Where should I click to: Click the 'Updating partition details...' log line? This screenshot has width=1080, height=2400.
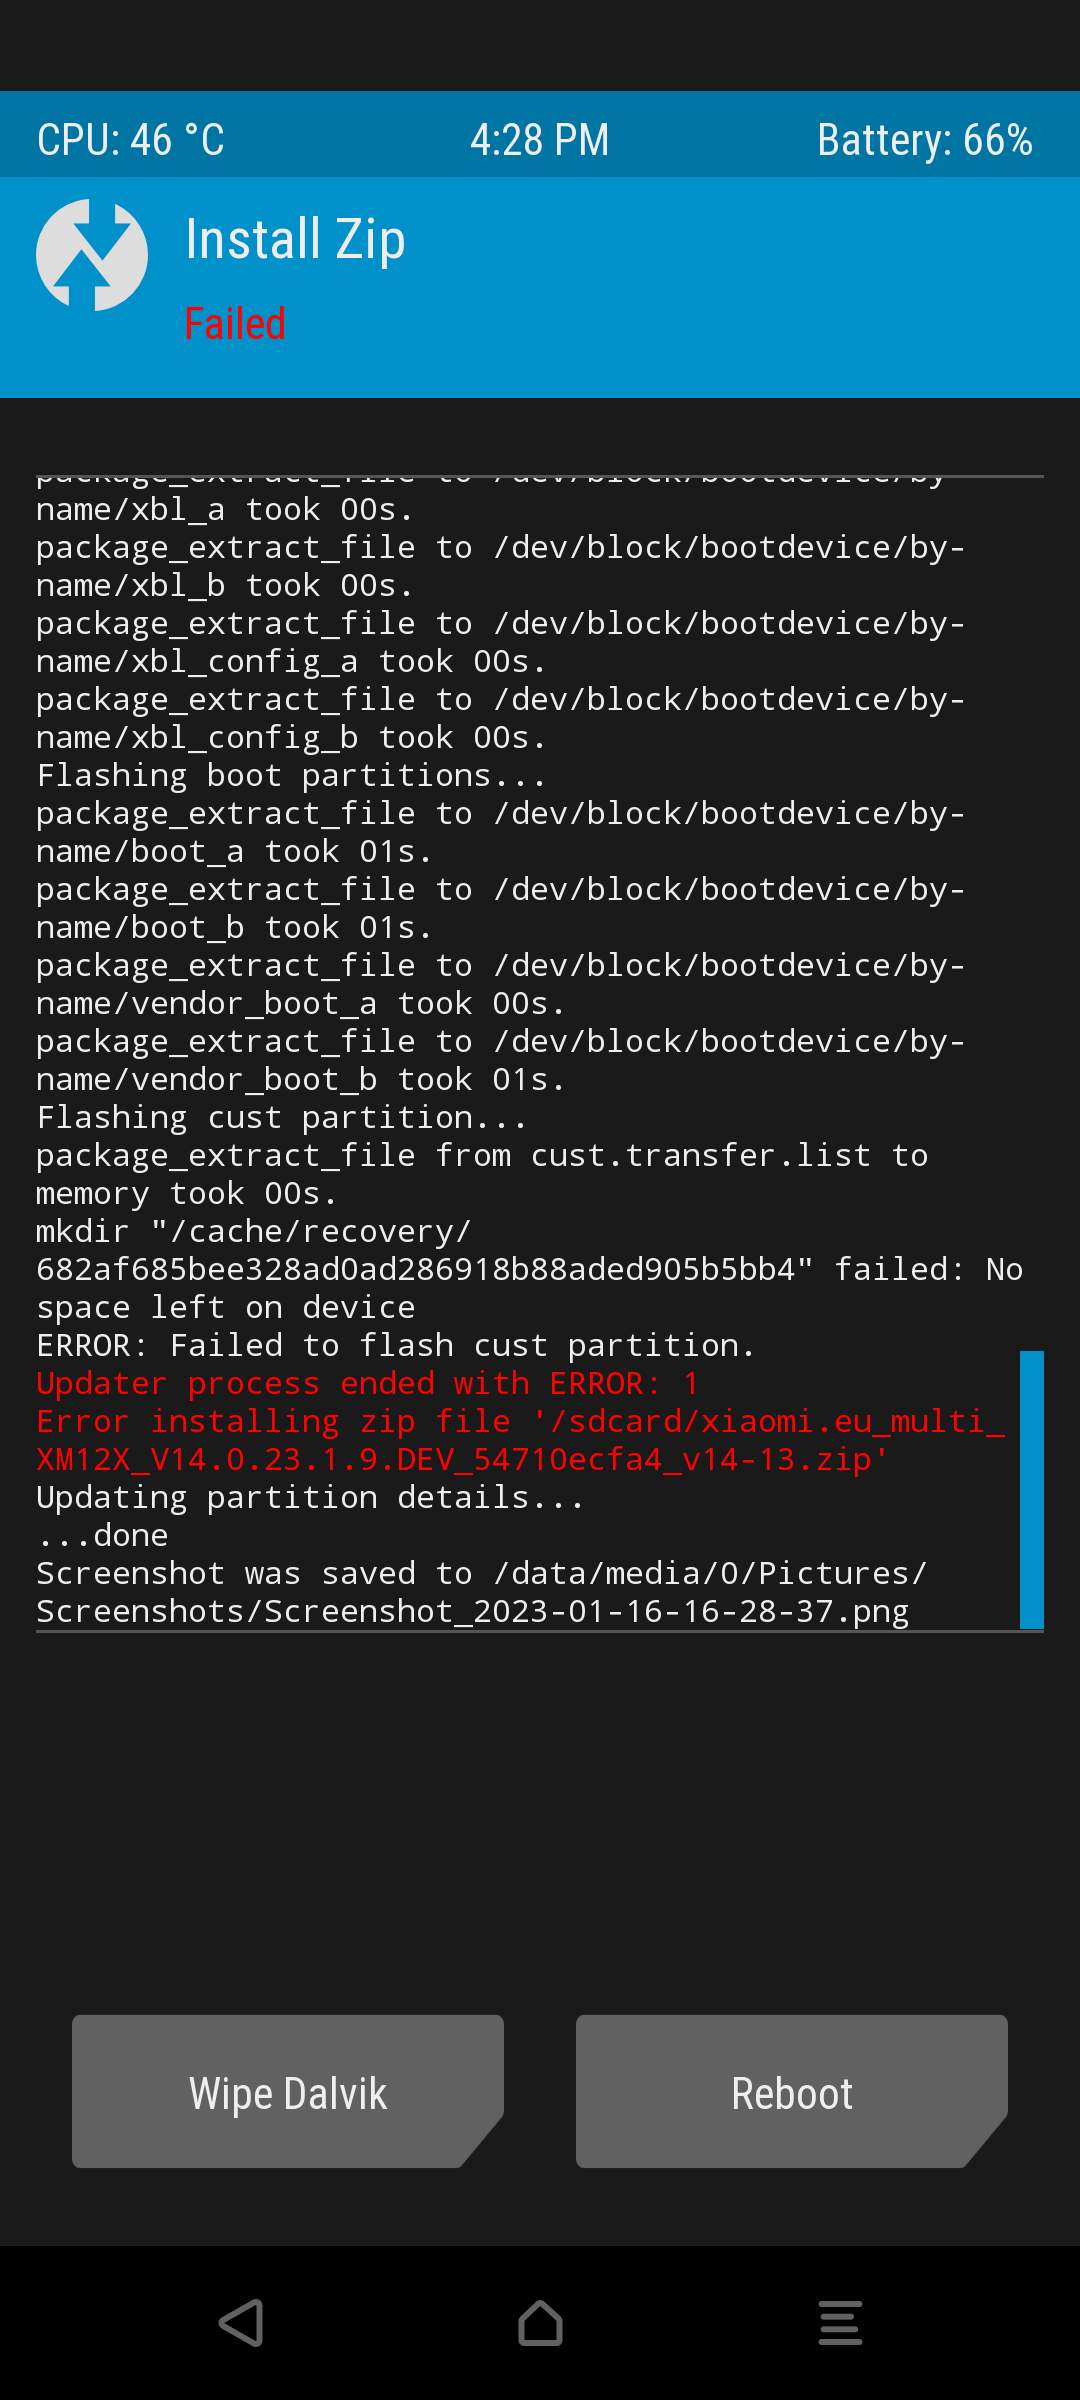click(310, 1497)
